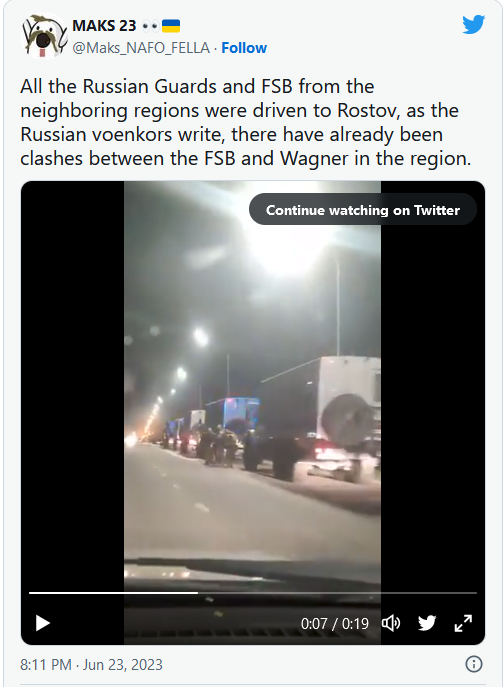
Task: Open the @Maks_NAFO_FELLA handle link
Action: click(x=141, y=48)
